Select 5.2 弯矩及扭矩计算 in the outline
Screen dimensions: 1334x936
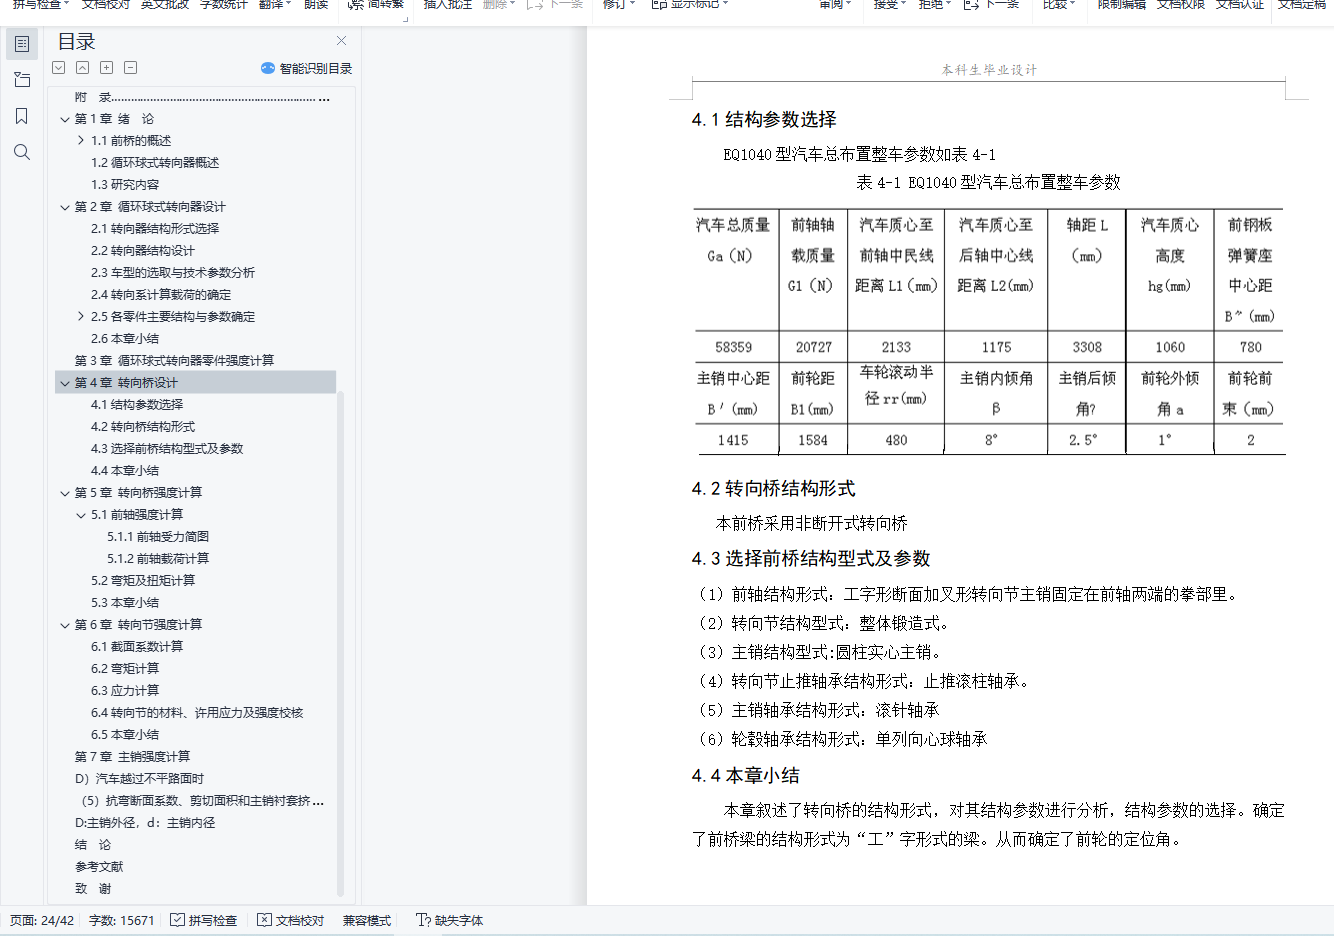[x=143, y=581]
